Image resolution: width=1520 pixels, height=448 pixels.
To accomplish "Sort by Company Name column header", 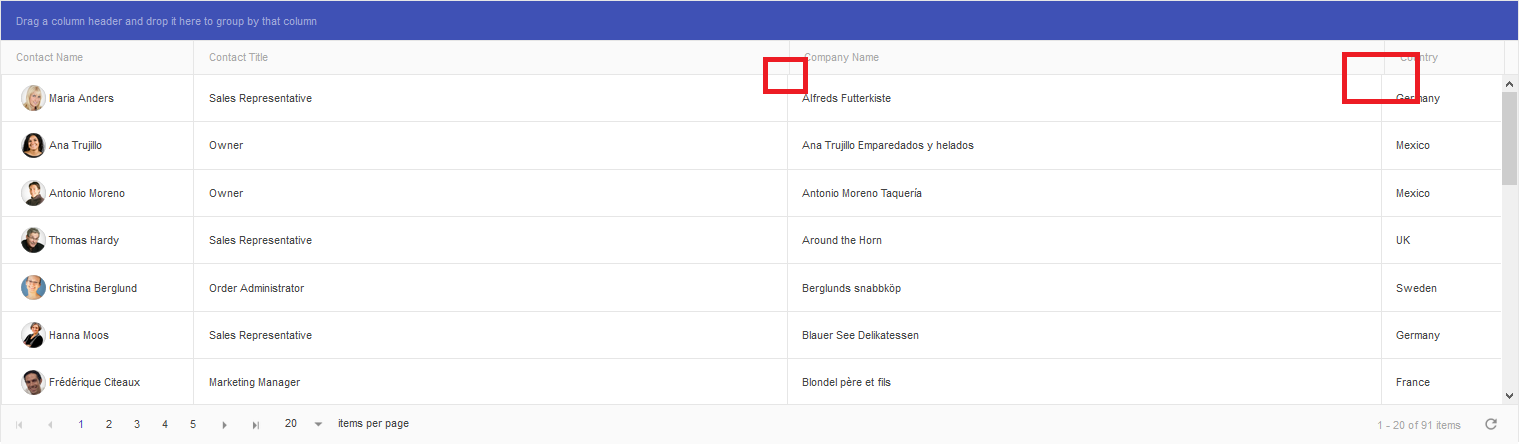I will [x=842, y=57].
